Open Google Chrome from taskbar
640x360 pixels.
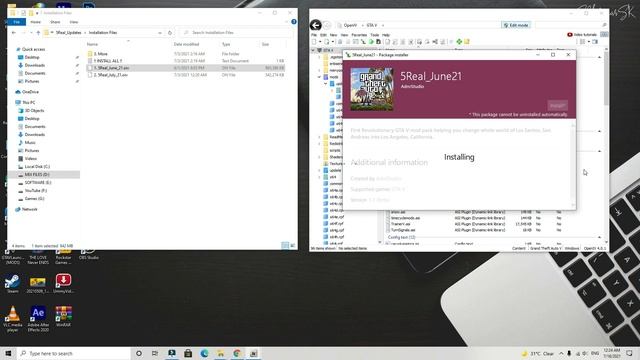click(x=237, y=353)
